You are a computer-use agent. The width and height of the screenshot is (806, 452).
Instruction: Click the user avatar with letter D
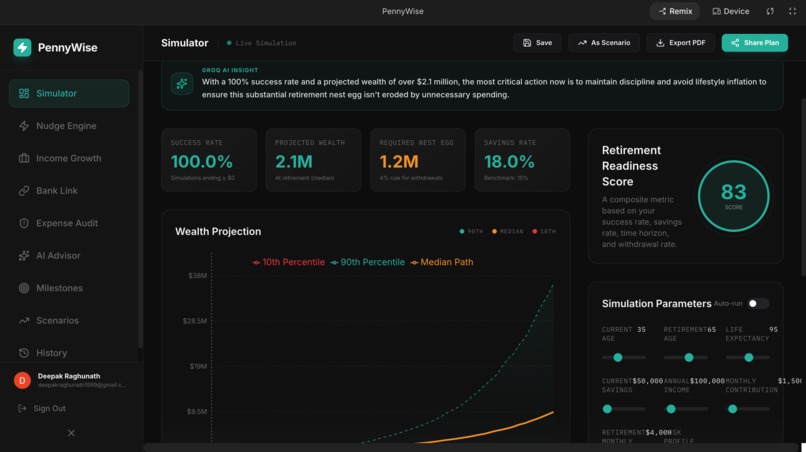click(22, 380)
